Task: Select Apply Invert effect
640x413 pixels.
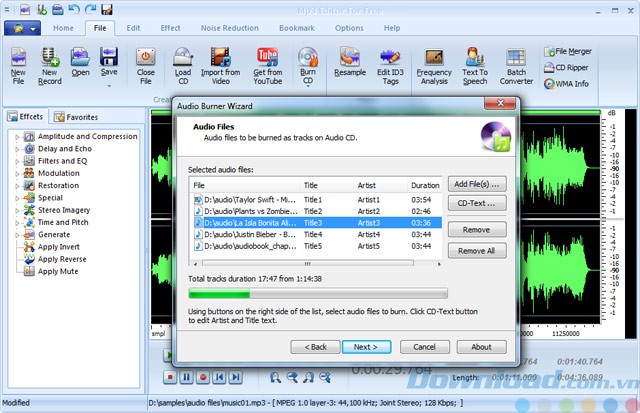Action: [x=58, y=247]
